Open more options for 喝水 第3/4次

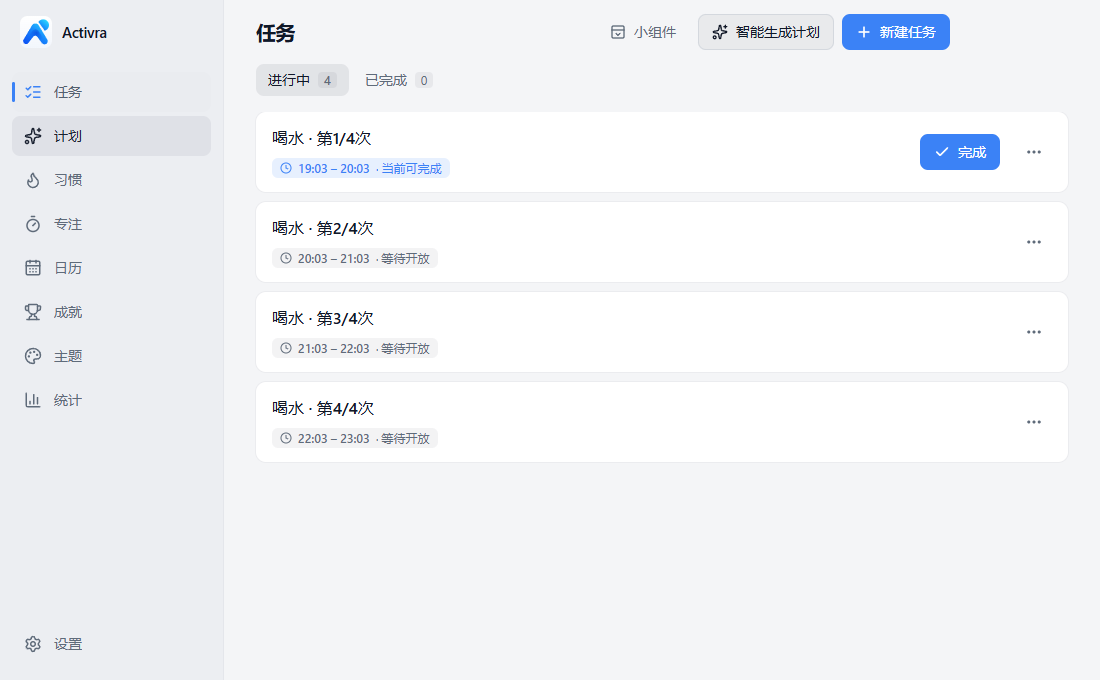[1034, 332]
